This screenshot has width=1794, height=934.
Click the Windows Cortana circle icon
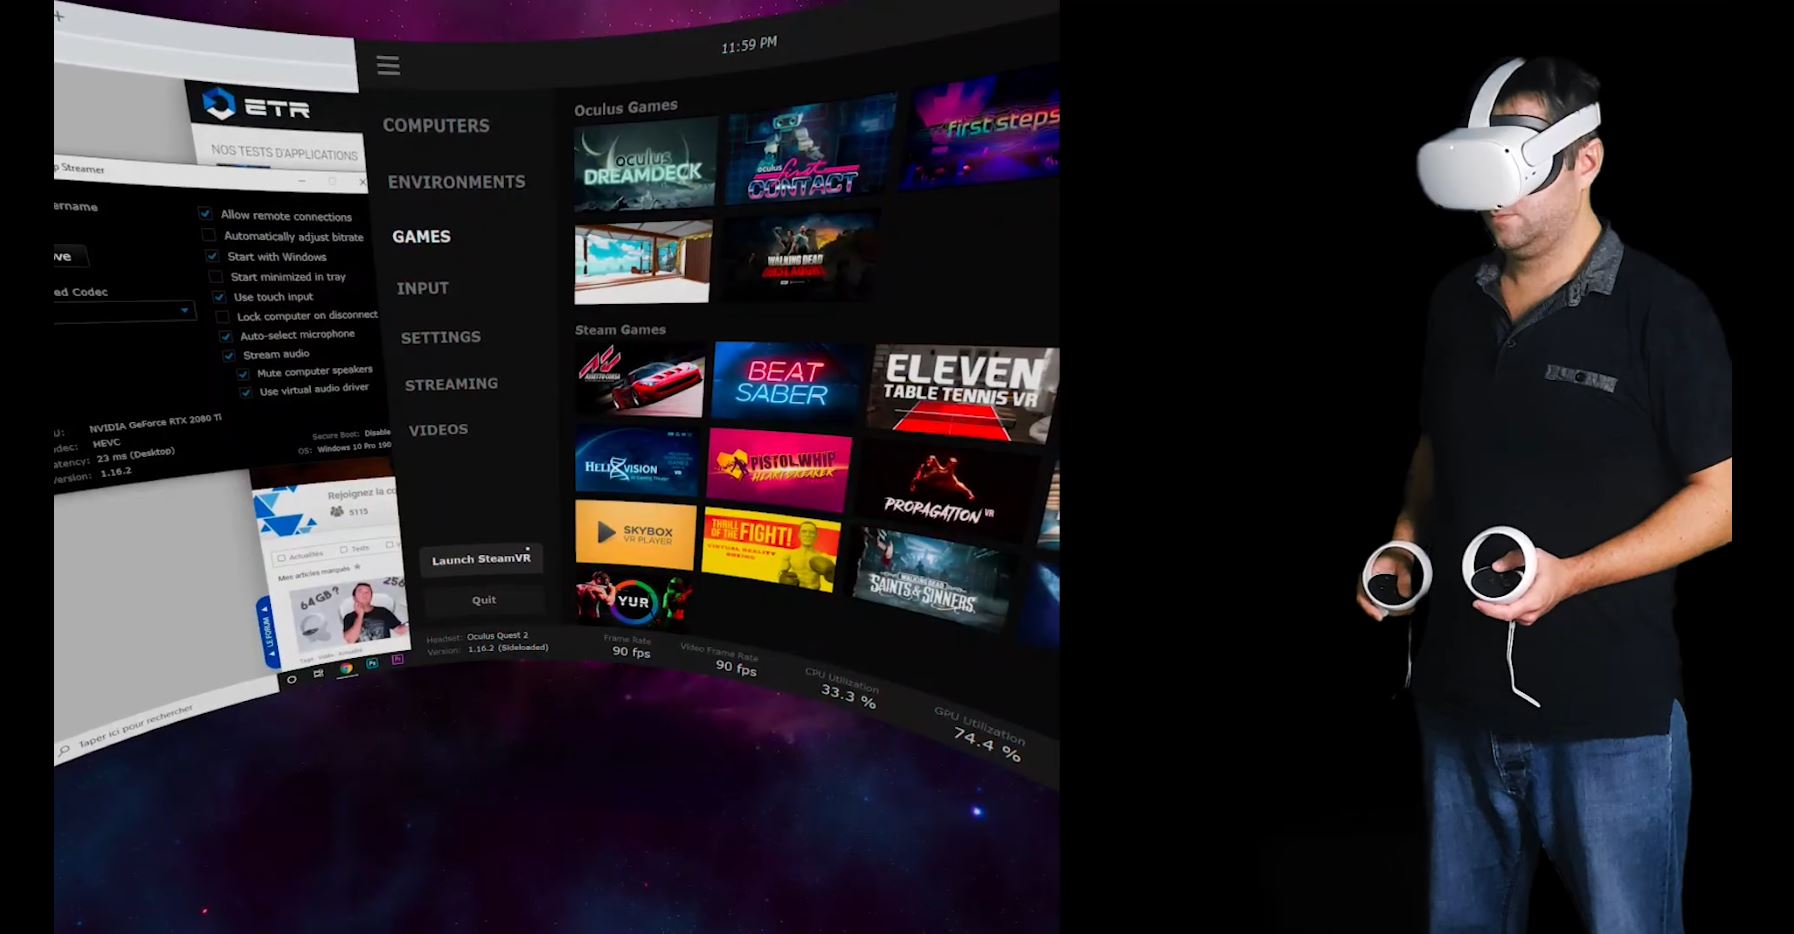point(291,680)
